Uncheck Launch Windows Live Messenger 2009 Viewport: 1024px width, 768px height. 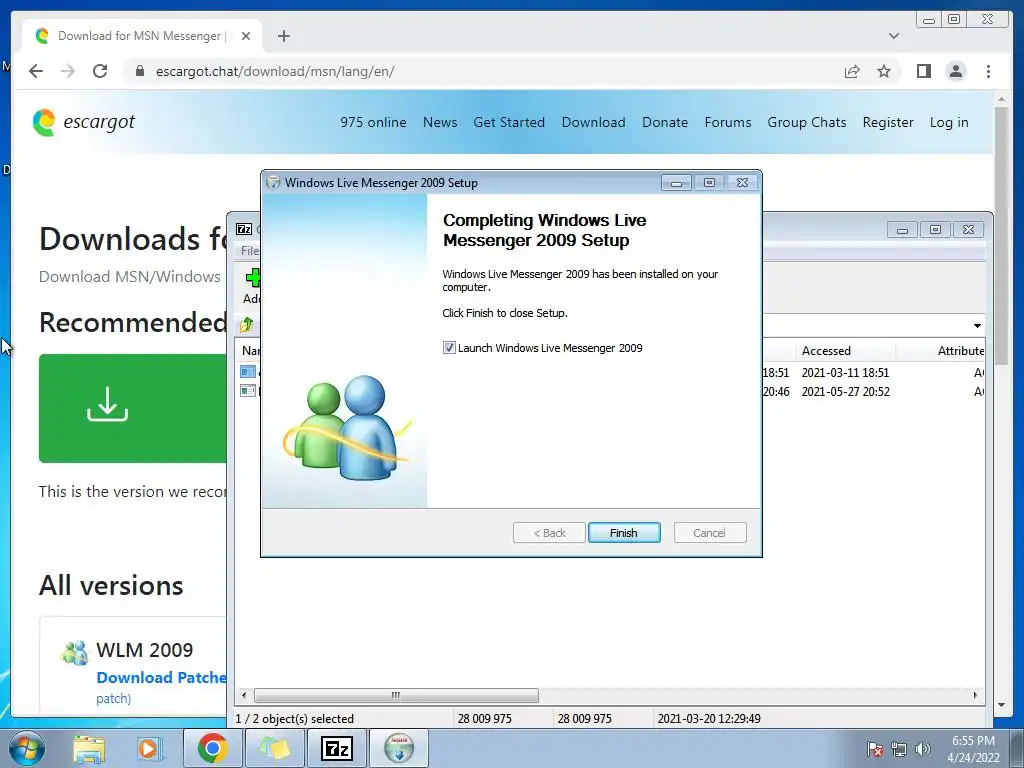click(x=449, y=348)
